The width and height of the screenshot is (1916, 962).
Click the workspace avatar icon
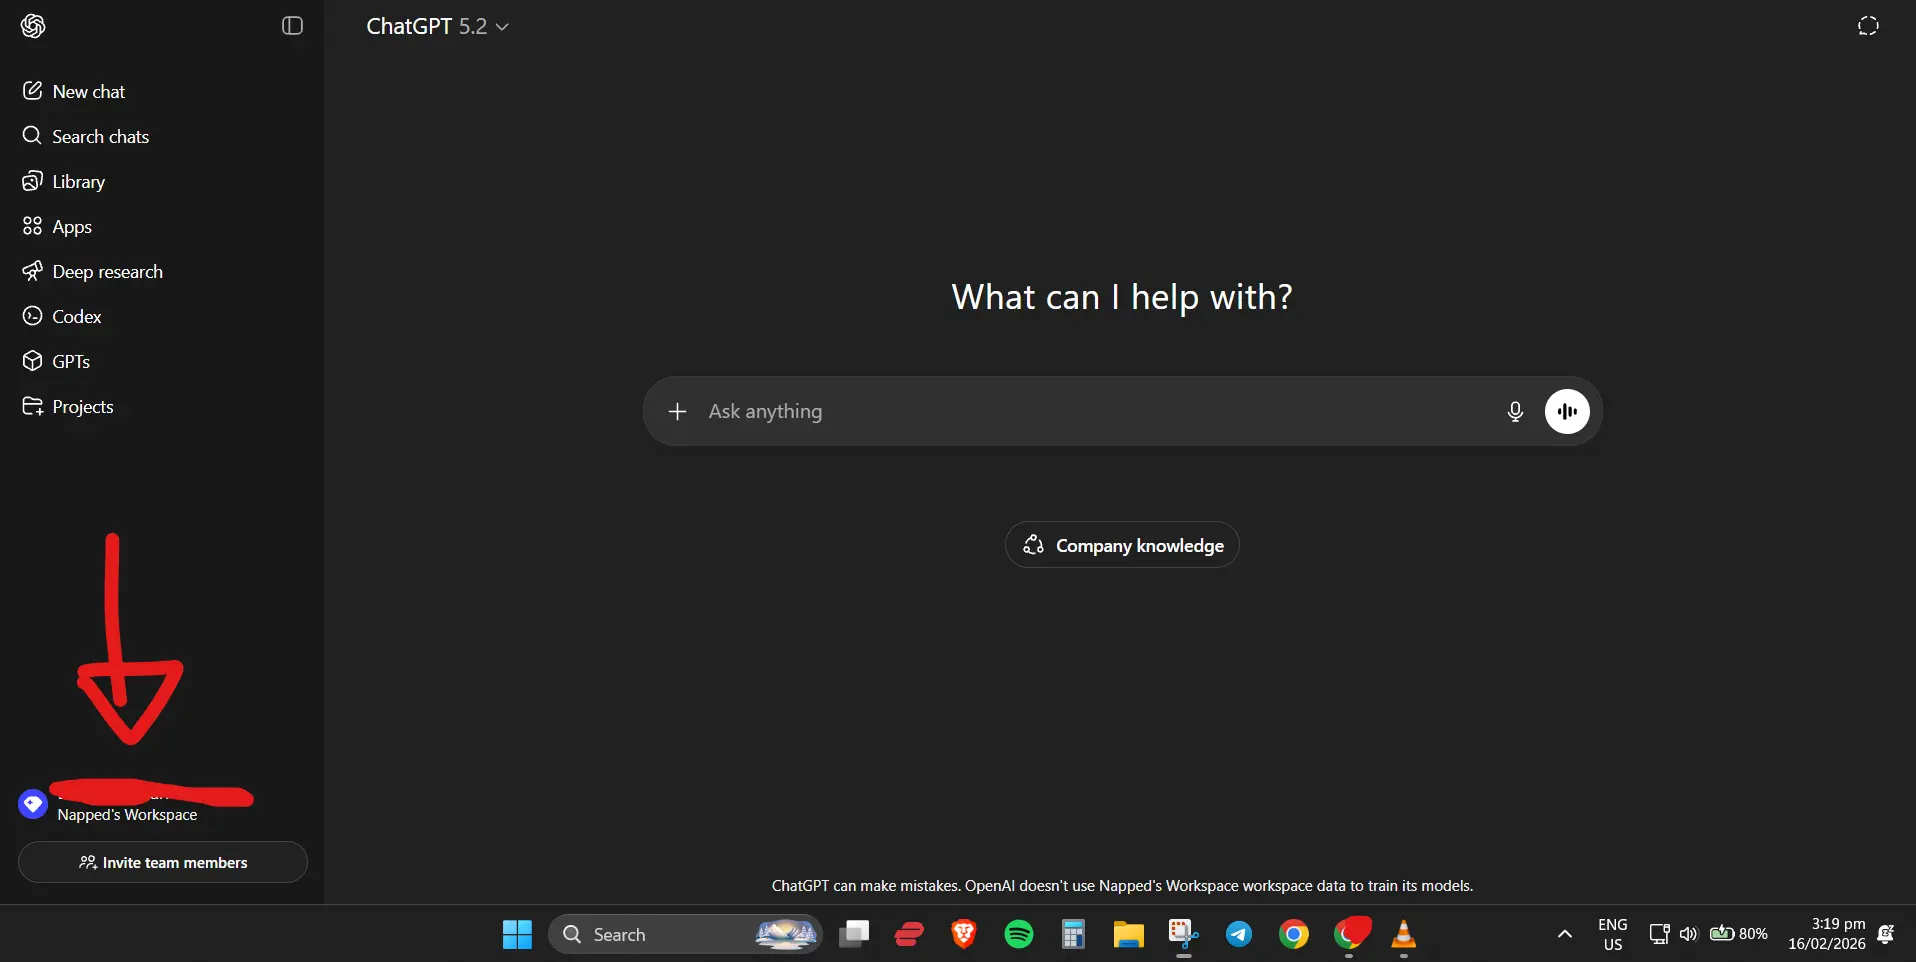coord(33,804)
